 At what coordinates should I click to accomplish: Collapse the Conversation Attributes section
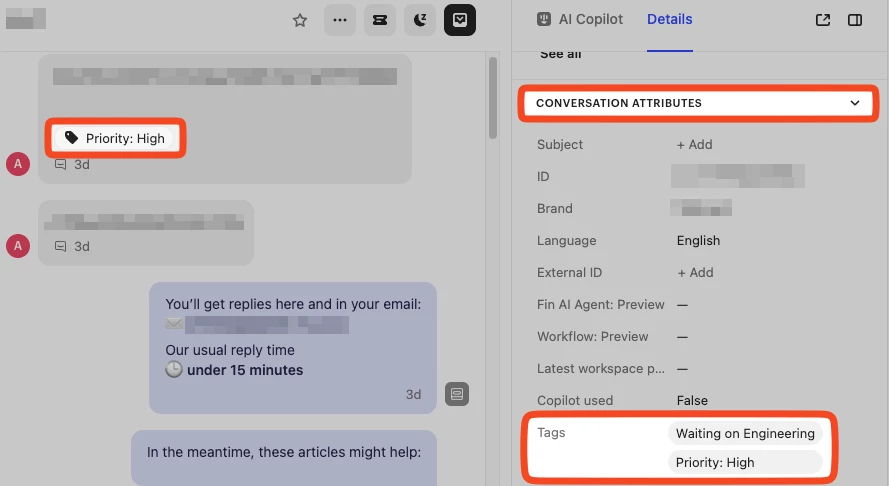pyautogui.click(x=698, y=103)
